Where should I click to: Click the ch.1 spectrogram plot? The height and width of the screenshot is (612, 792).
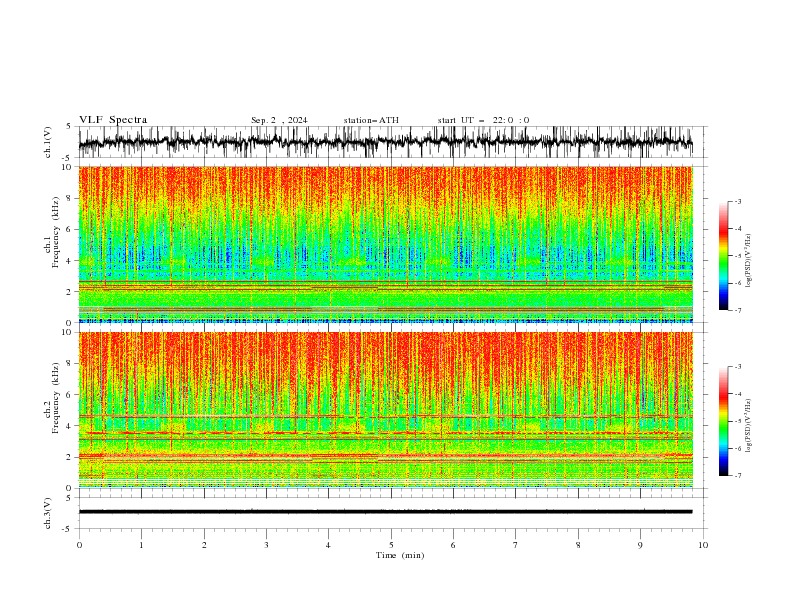pos(386,244)
